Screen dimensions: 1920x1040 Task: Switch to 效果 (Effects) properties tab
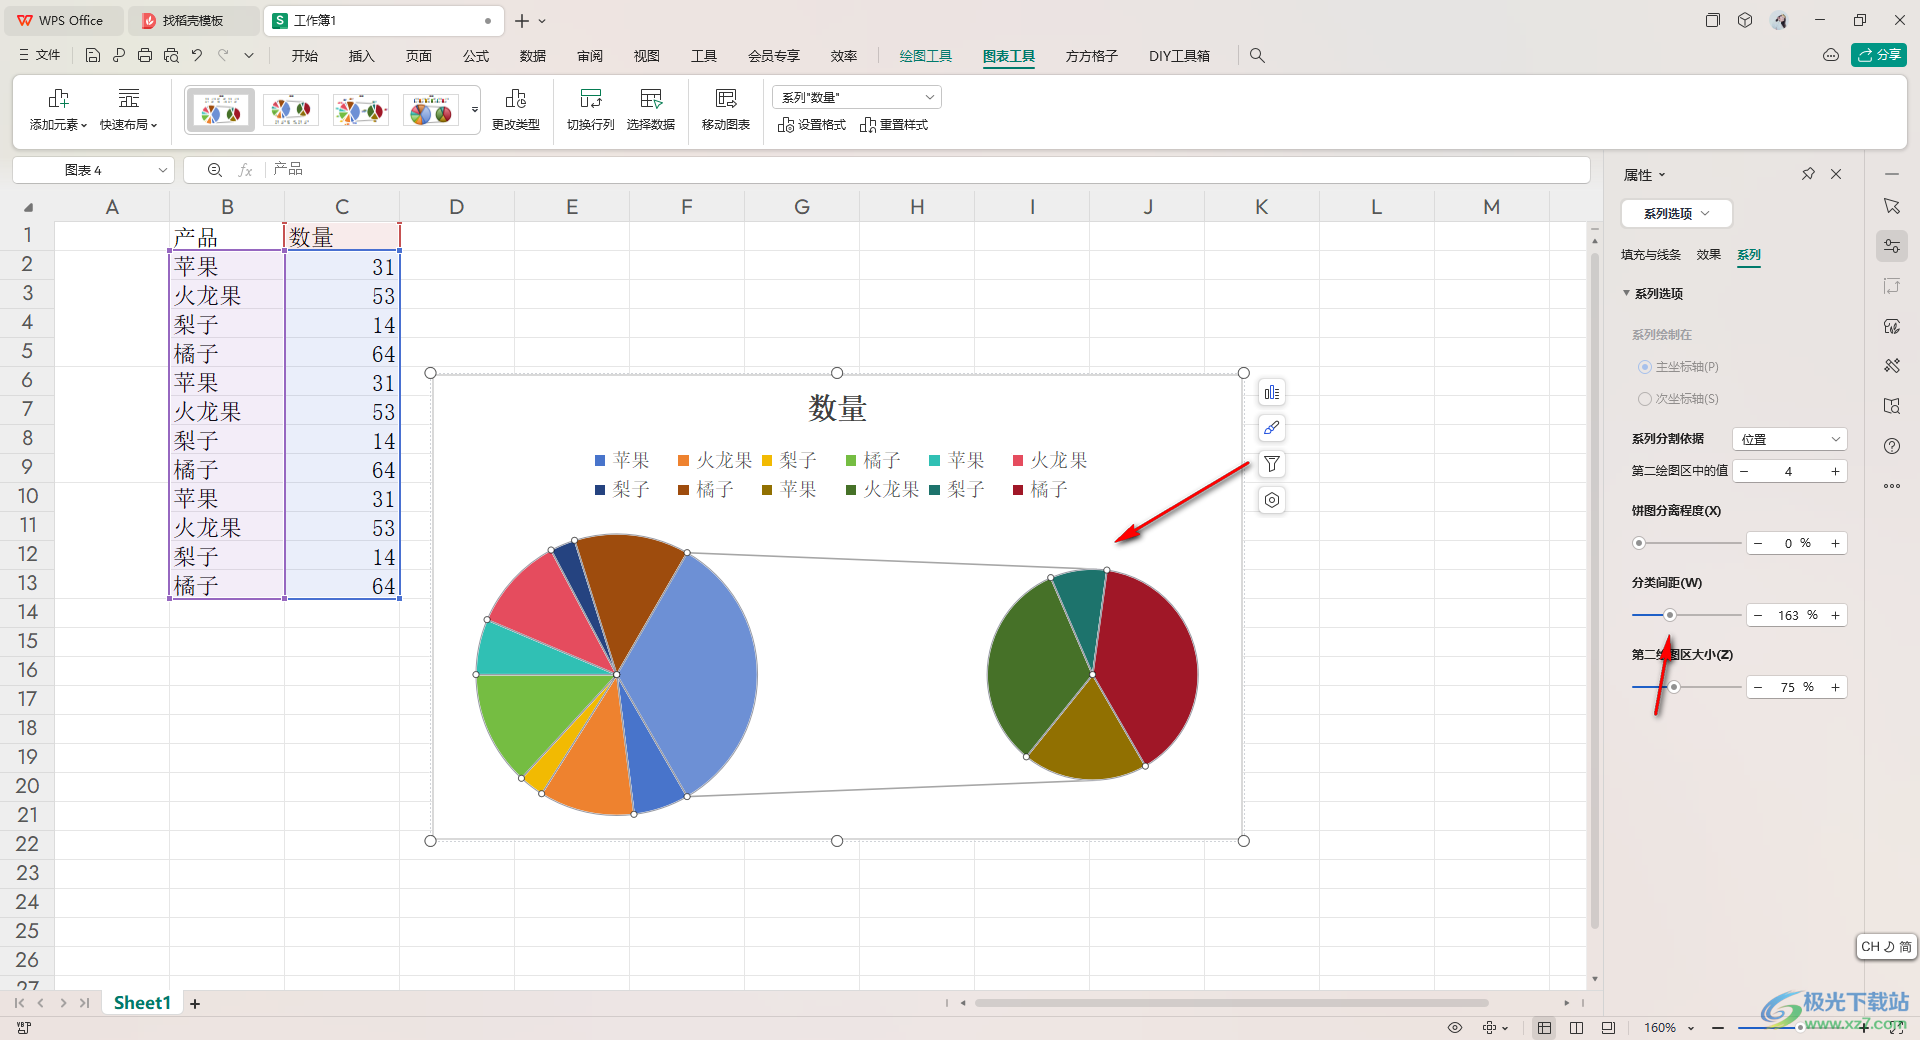(x=1708, y=255)
